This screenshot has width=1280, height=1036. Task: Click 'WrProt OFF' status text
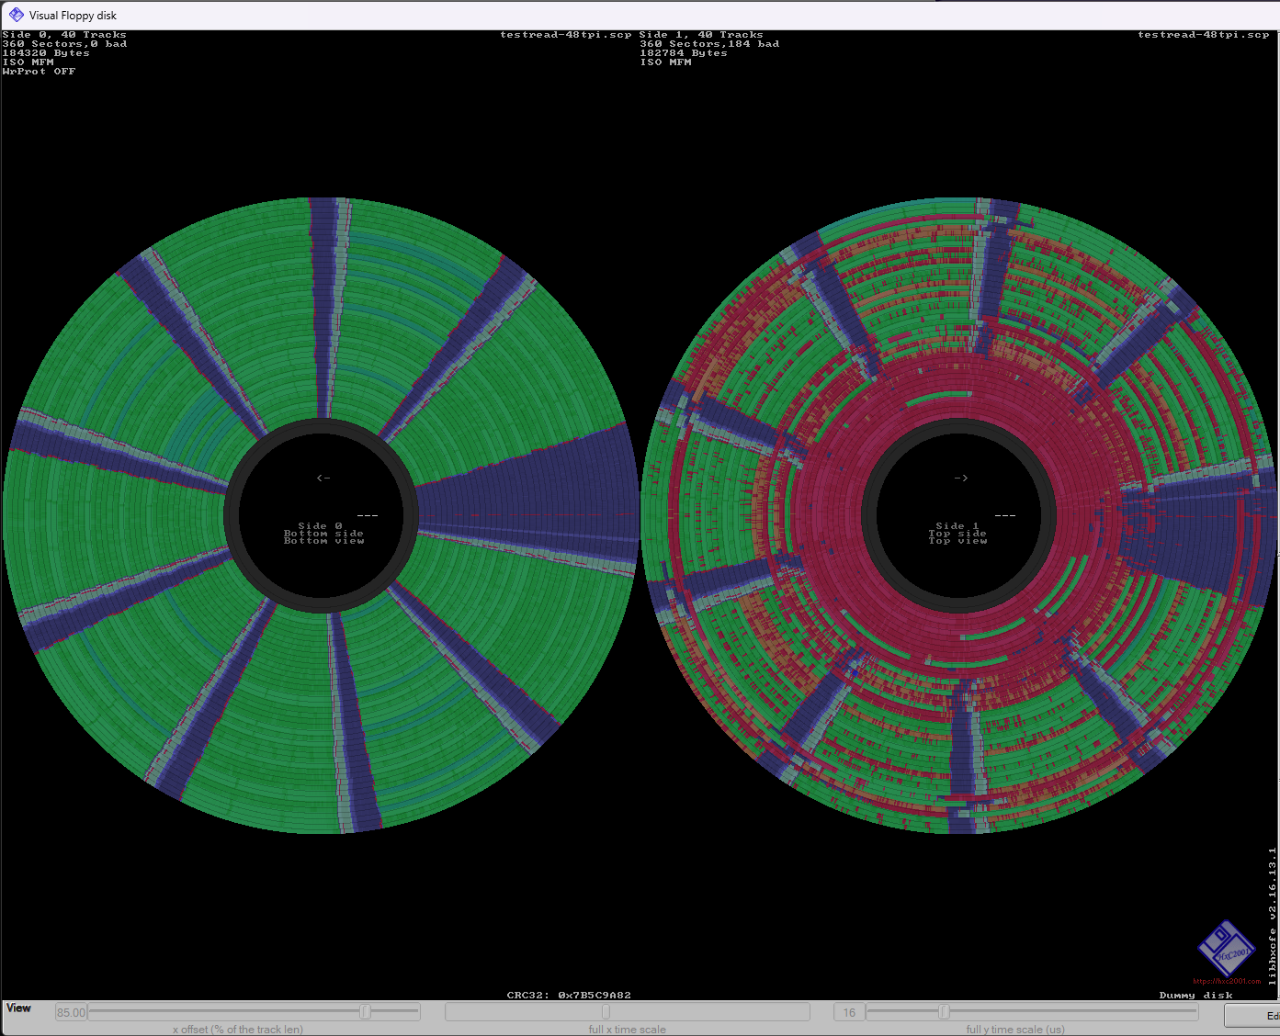pyautogui.click(x=39, y=71)
